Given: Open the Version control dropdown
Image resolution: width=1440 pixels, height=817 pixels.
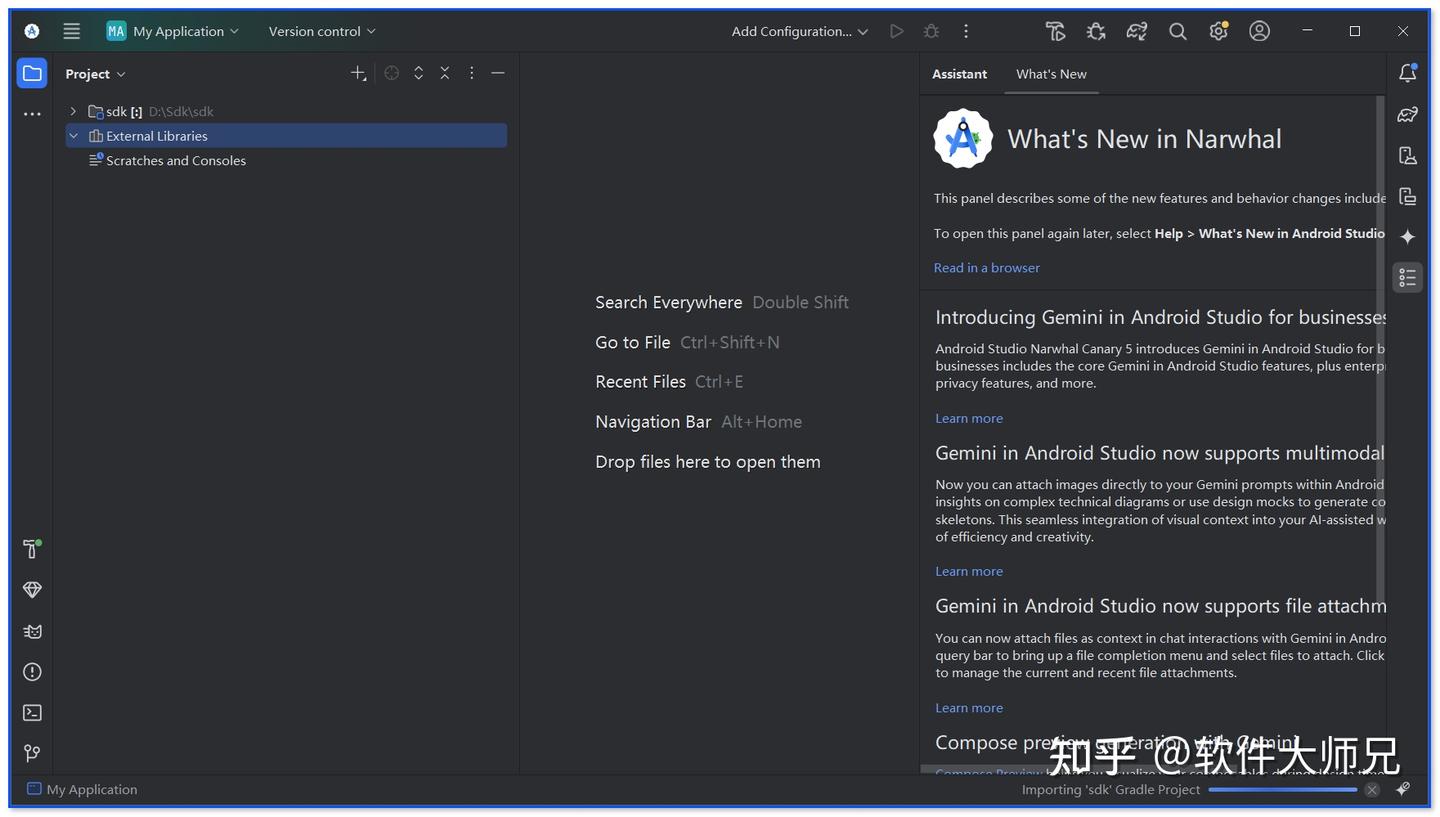Looking at the screenshot, I should tap(322, 31).
